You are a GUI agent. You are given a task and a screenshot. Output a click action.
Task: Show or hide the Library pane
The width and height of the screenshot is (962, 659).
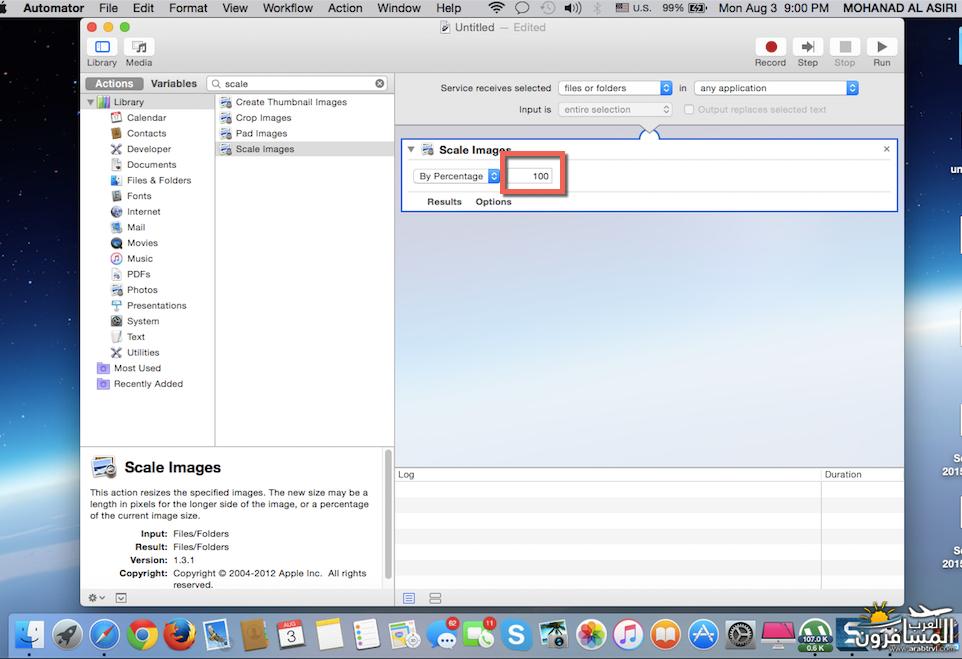tap(102, 47)
